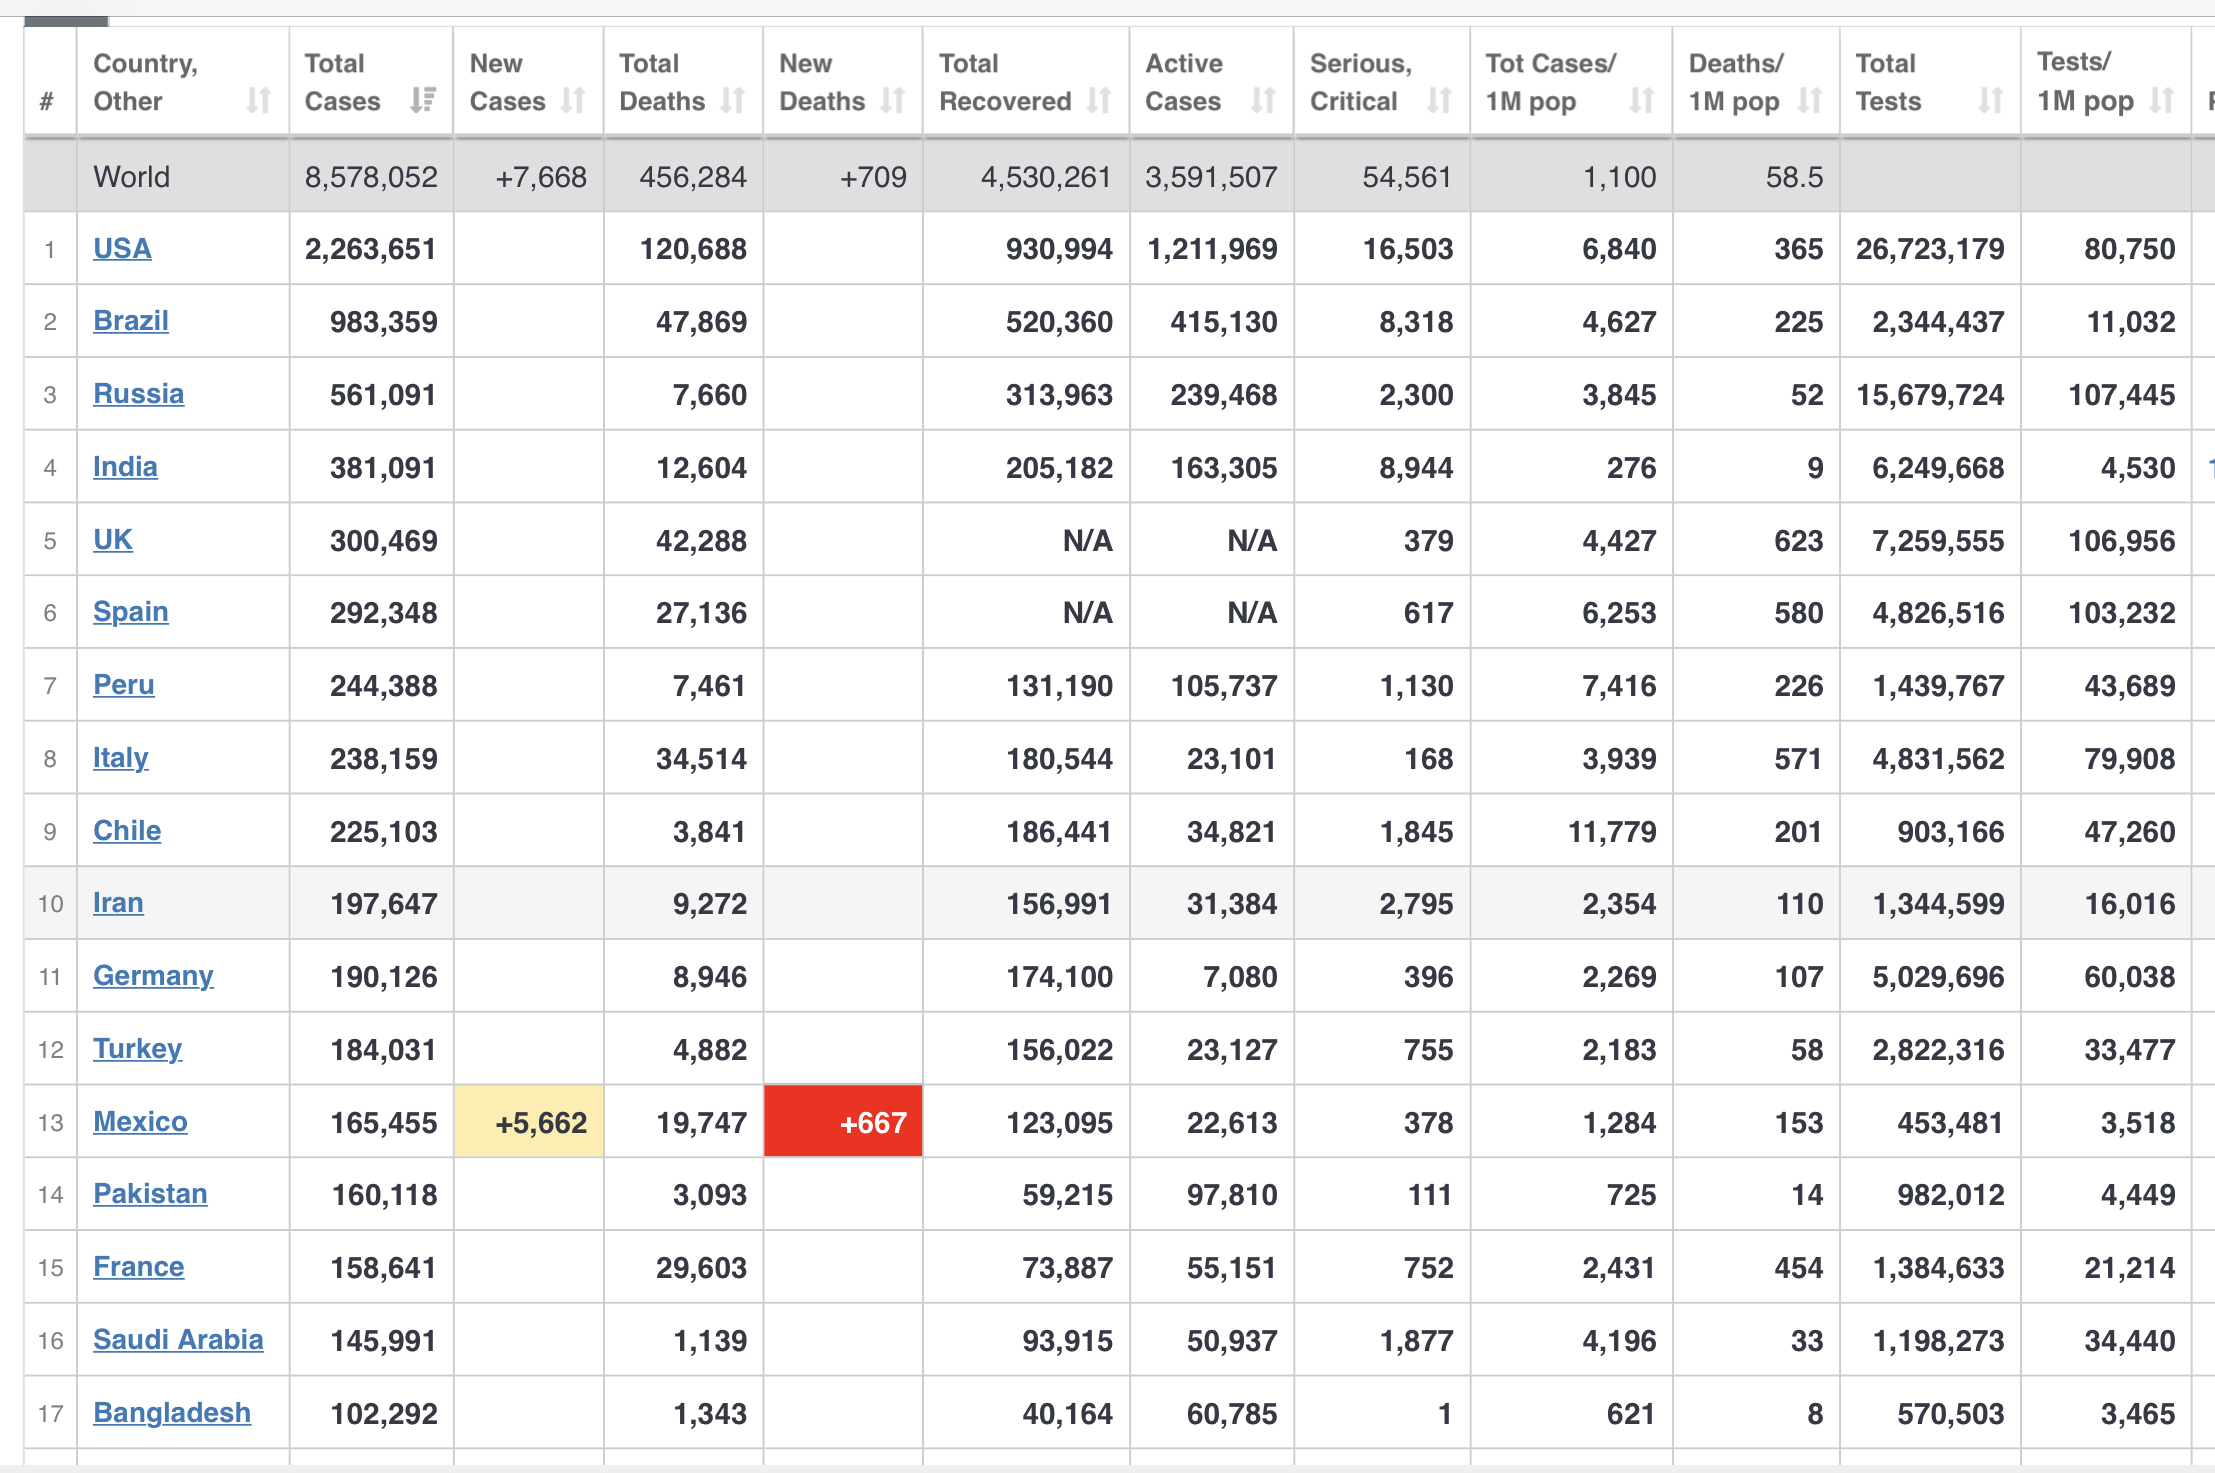
Task: Click Tests/1M pop sort arrows
Action: [2162, 101]
